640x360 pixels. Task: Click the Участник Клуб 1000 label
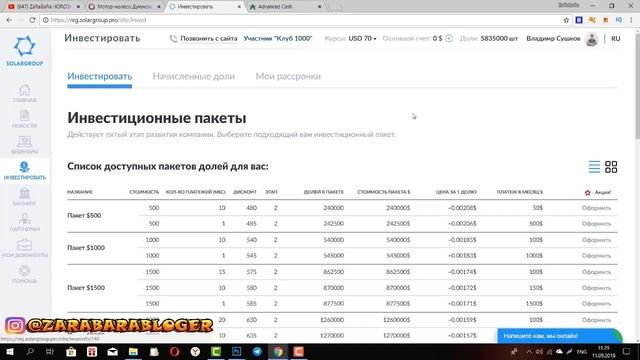[x=278, y=38]
